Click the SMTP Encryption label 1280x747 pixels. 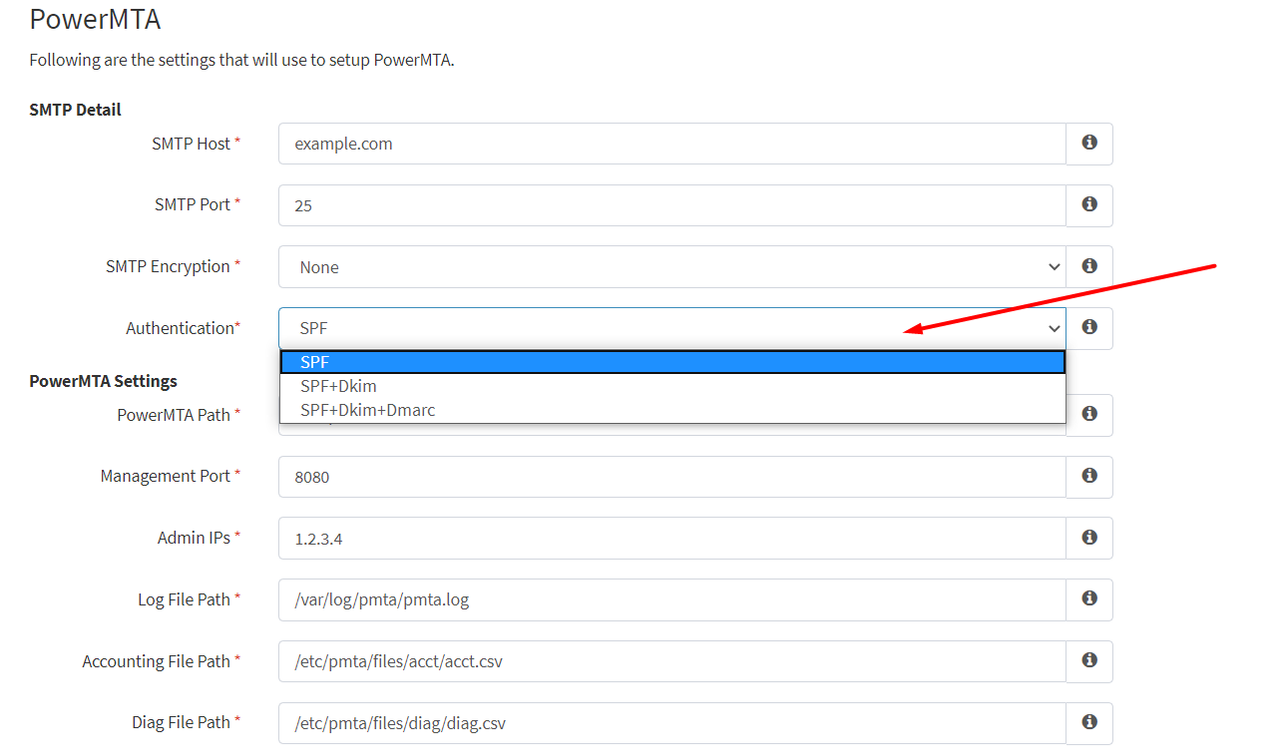(173, 266)
